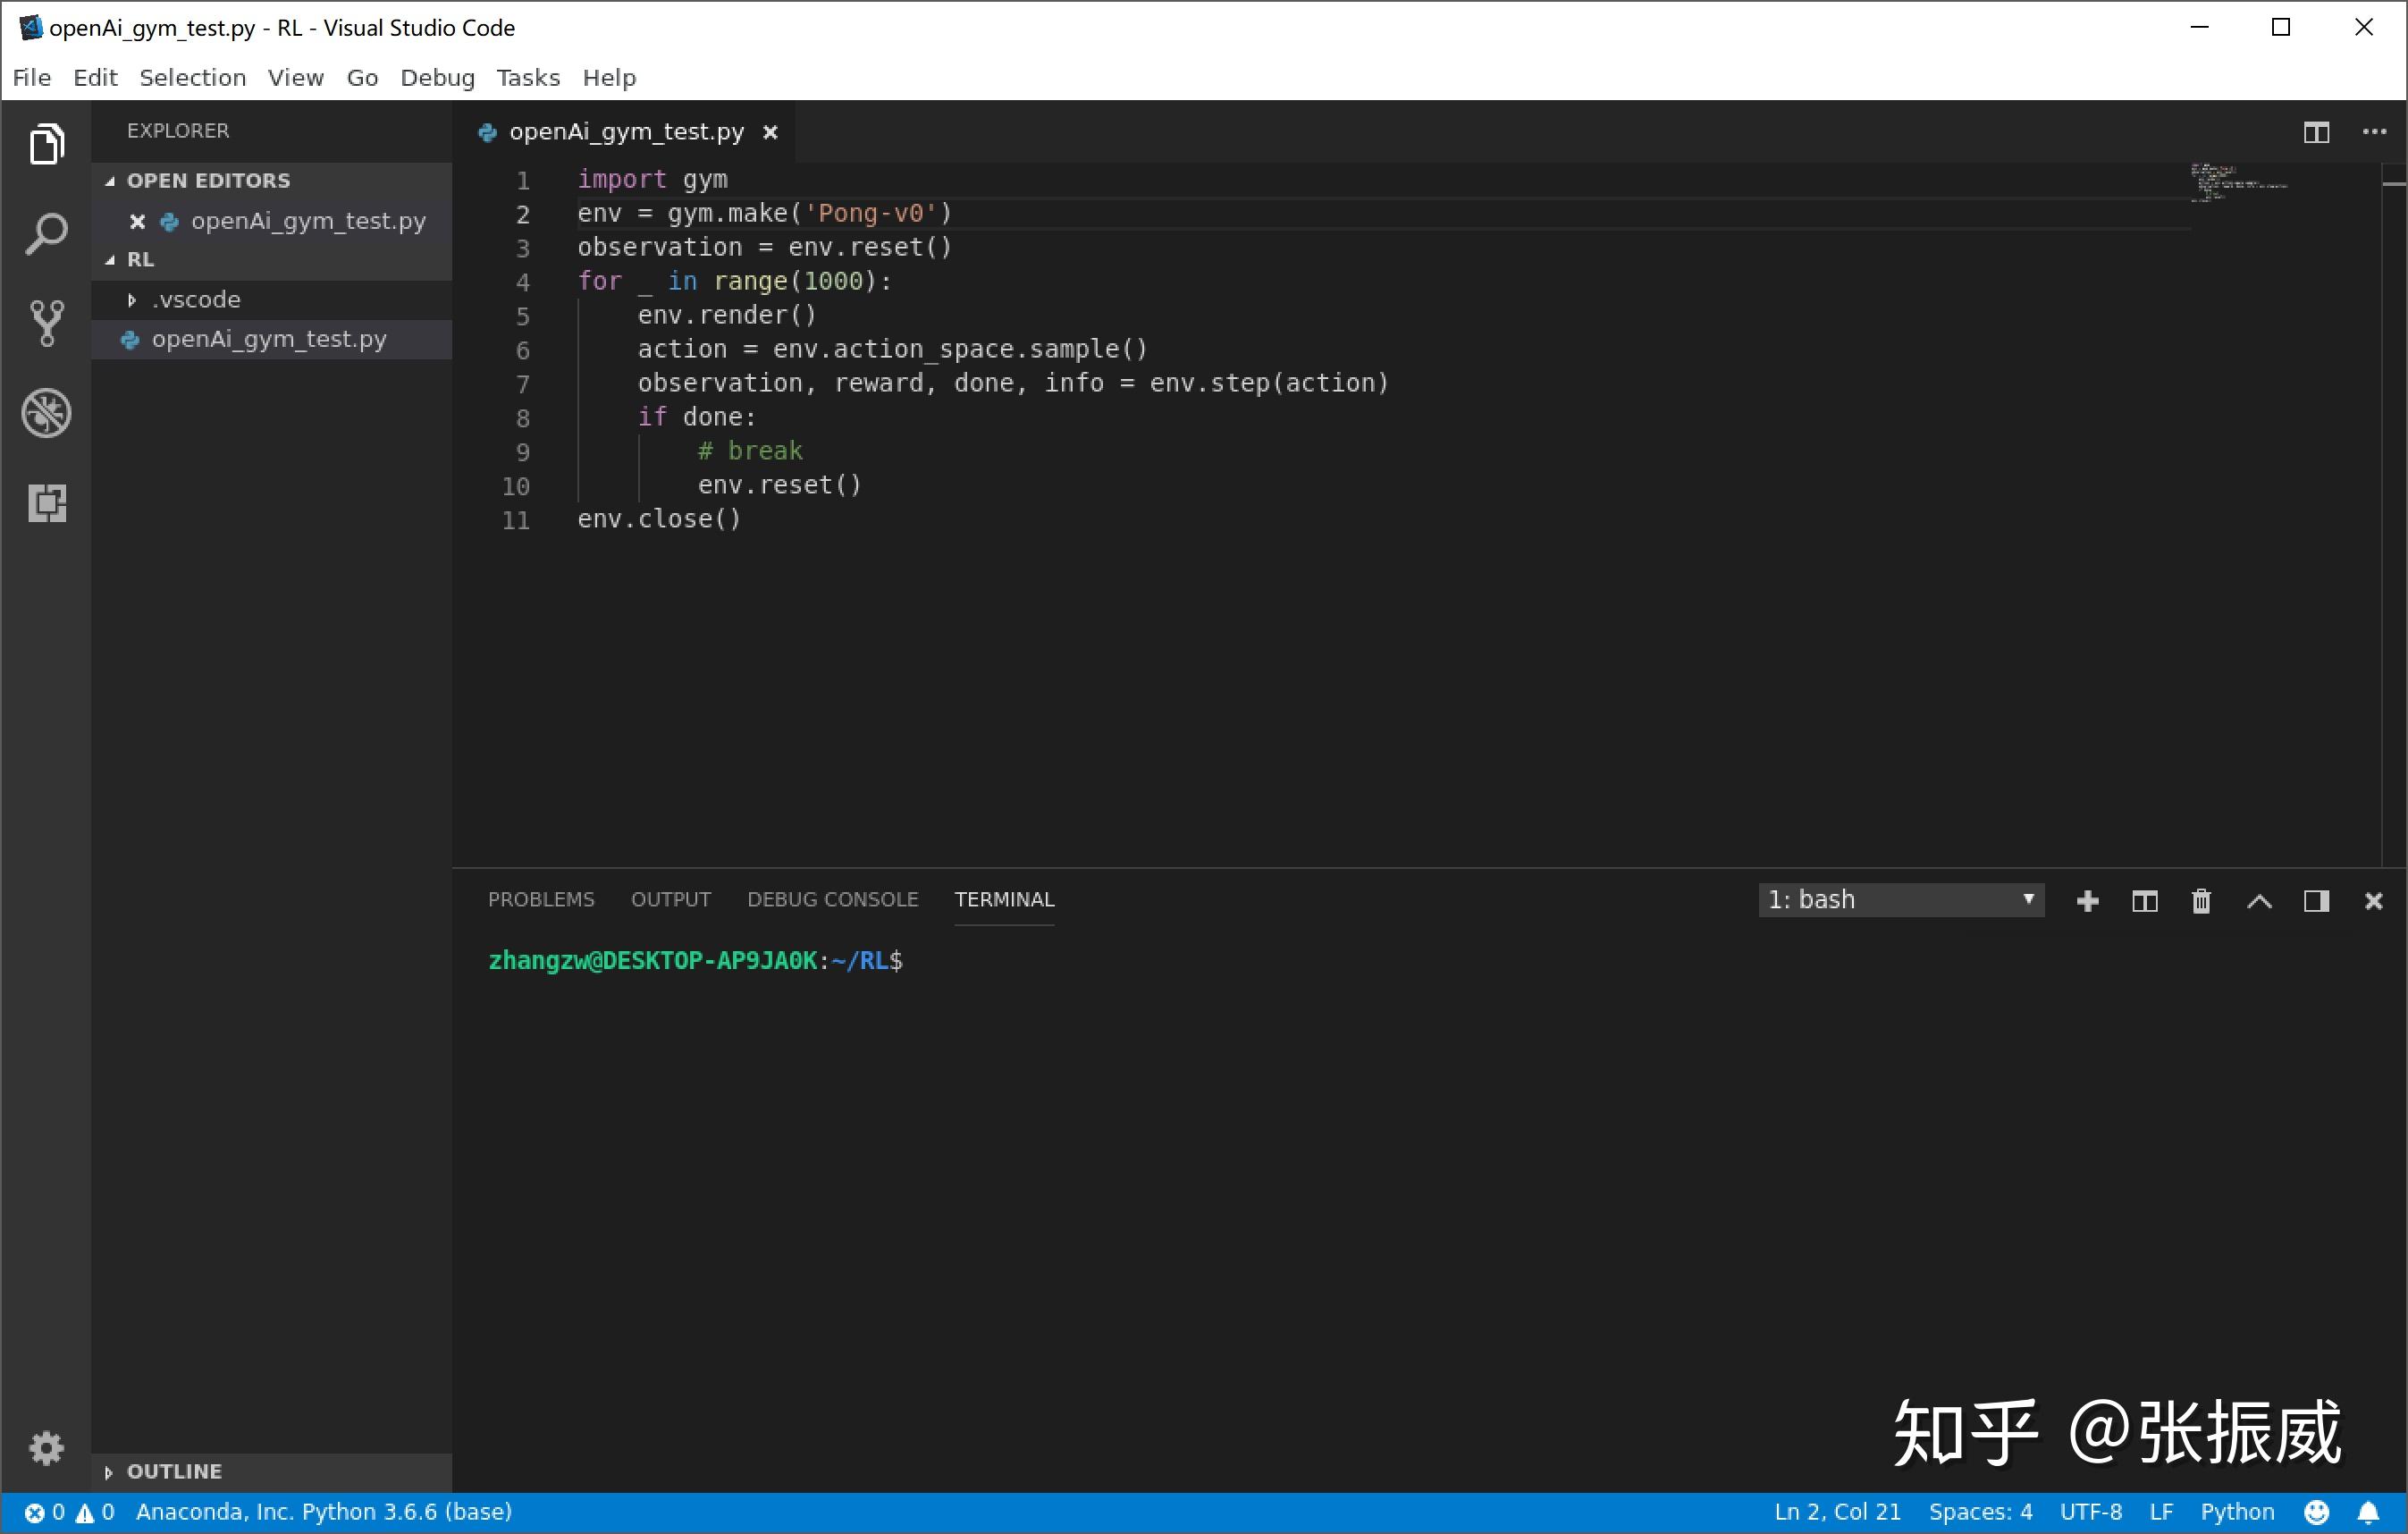Open the View menu
Viewport: 2408px width, 1534px height.
point(295,77)
